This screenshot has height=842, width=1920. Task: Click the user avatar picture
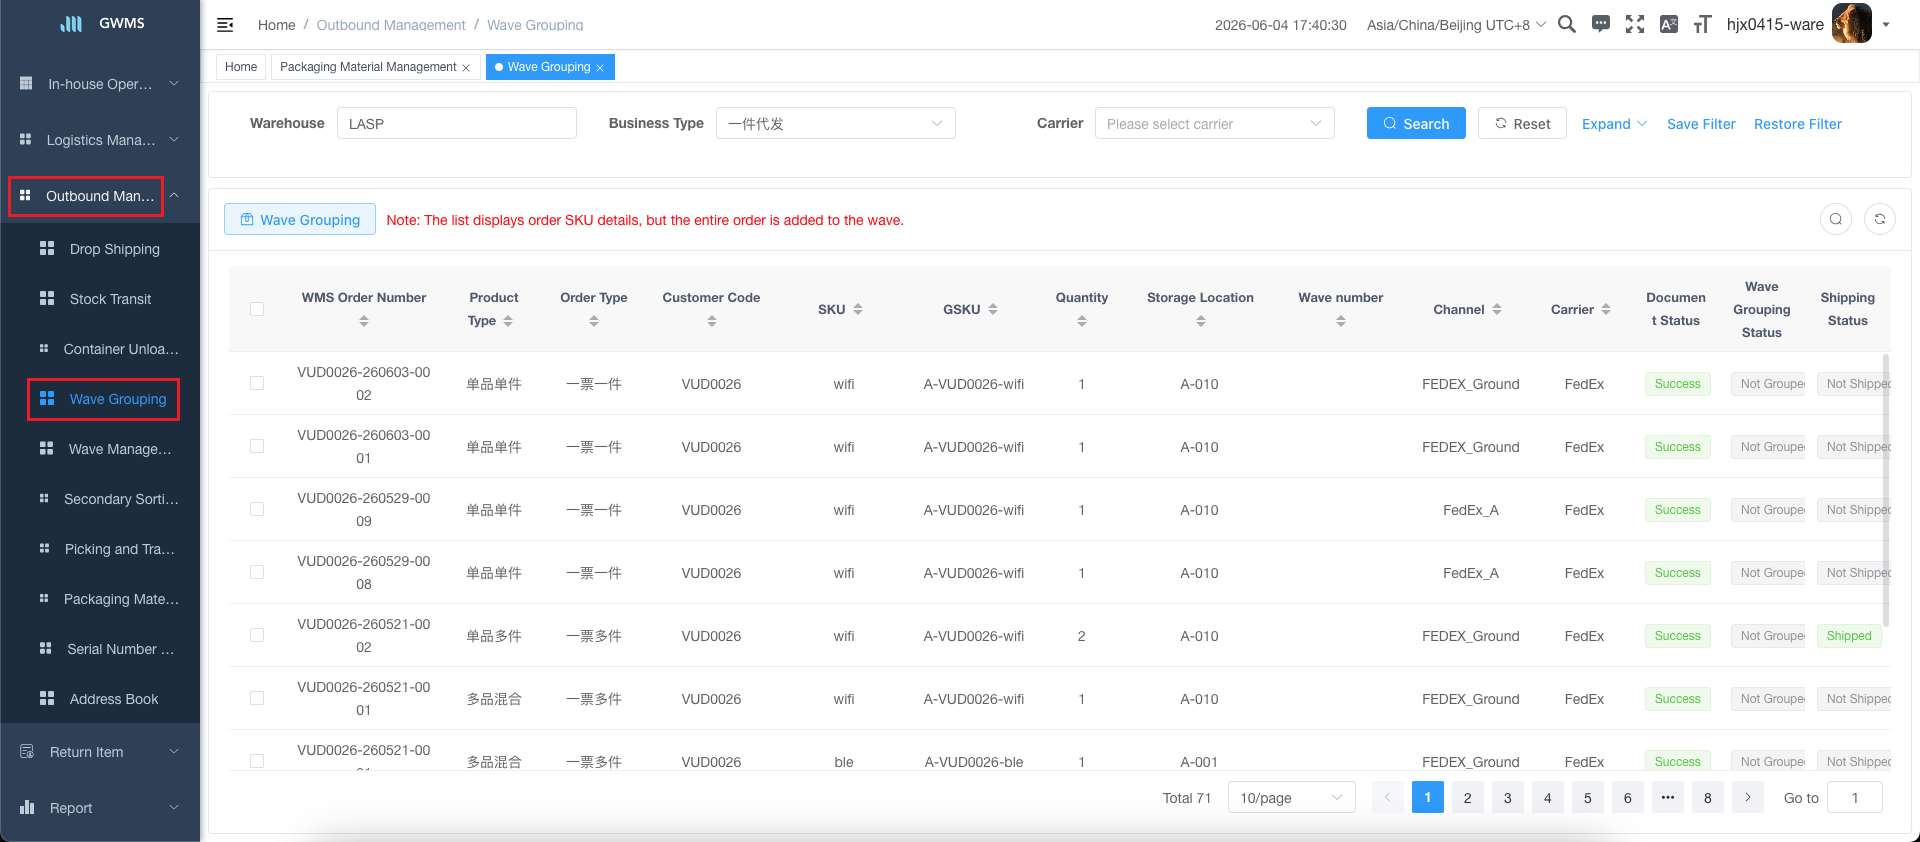[x=1852, y=23]
